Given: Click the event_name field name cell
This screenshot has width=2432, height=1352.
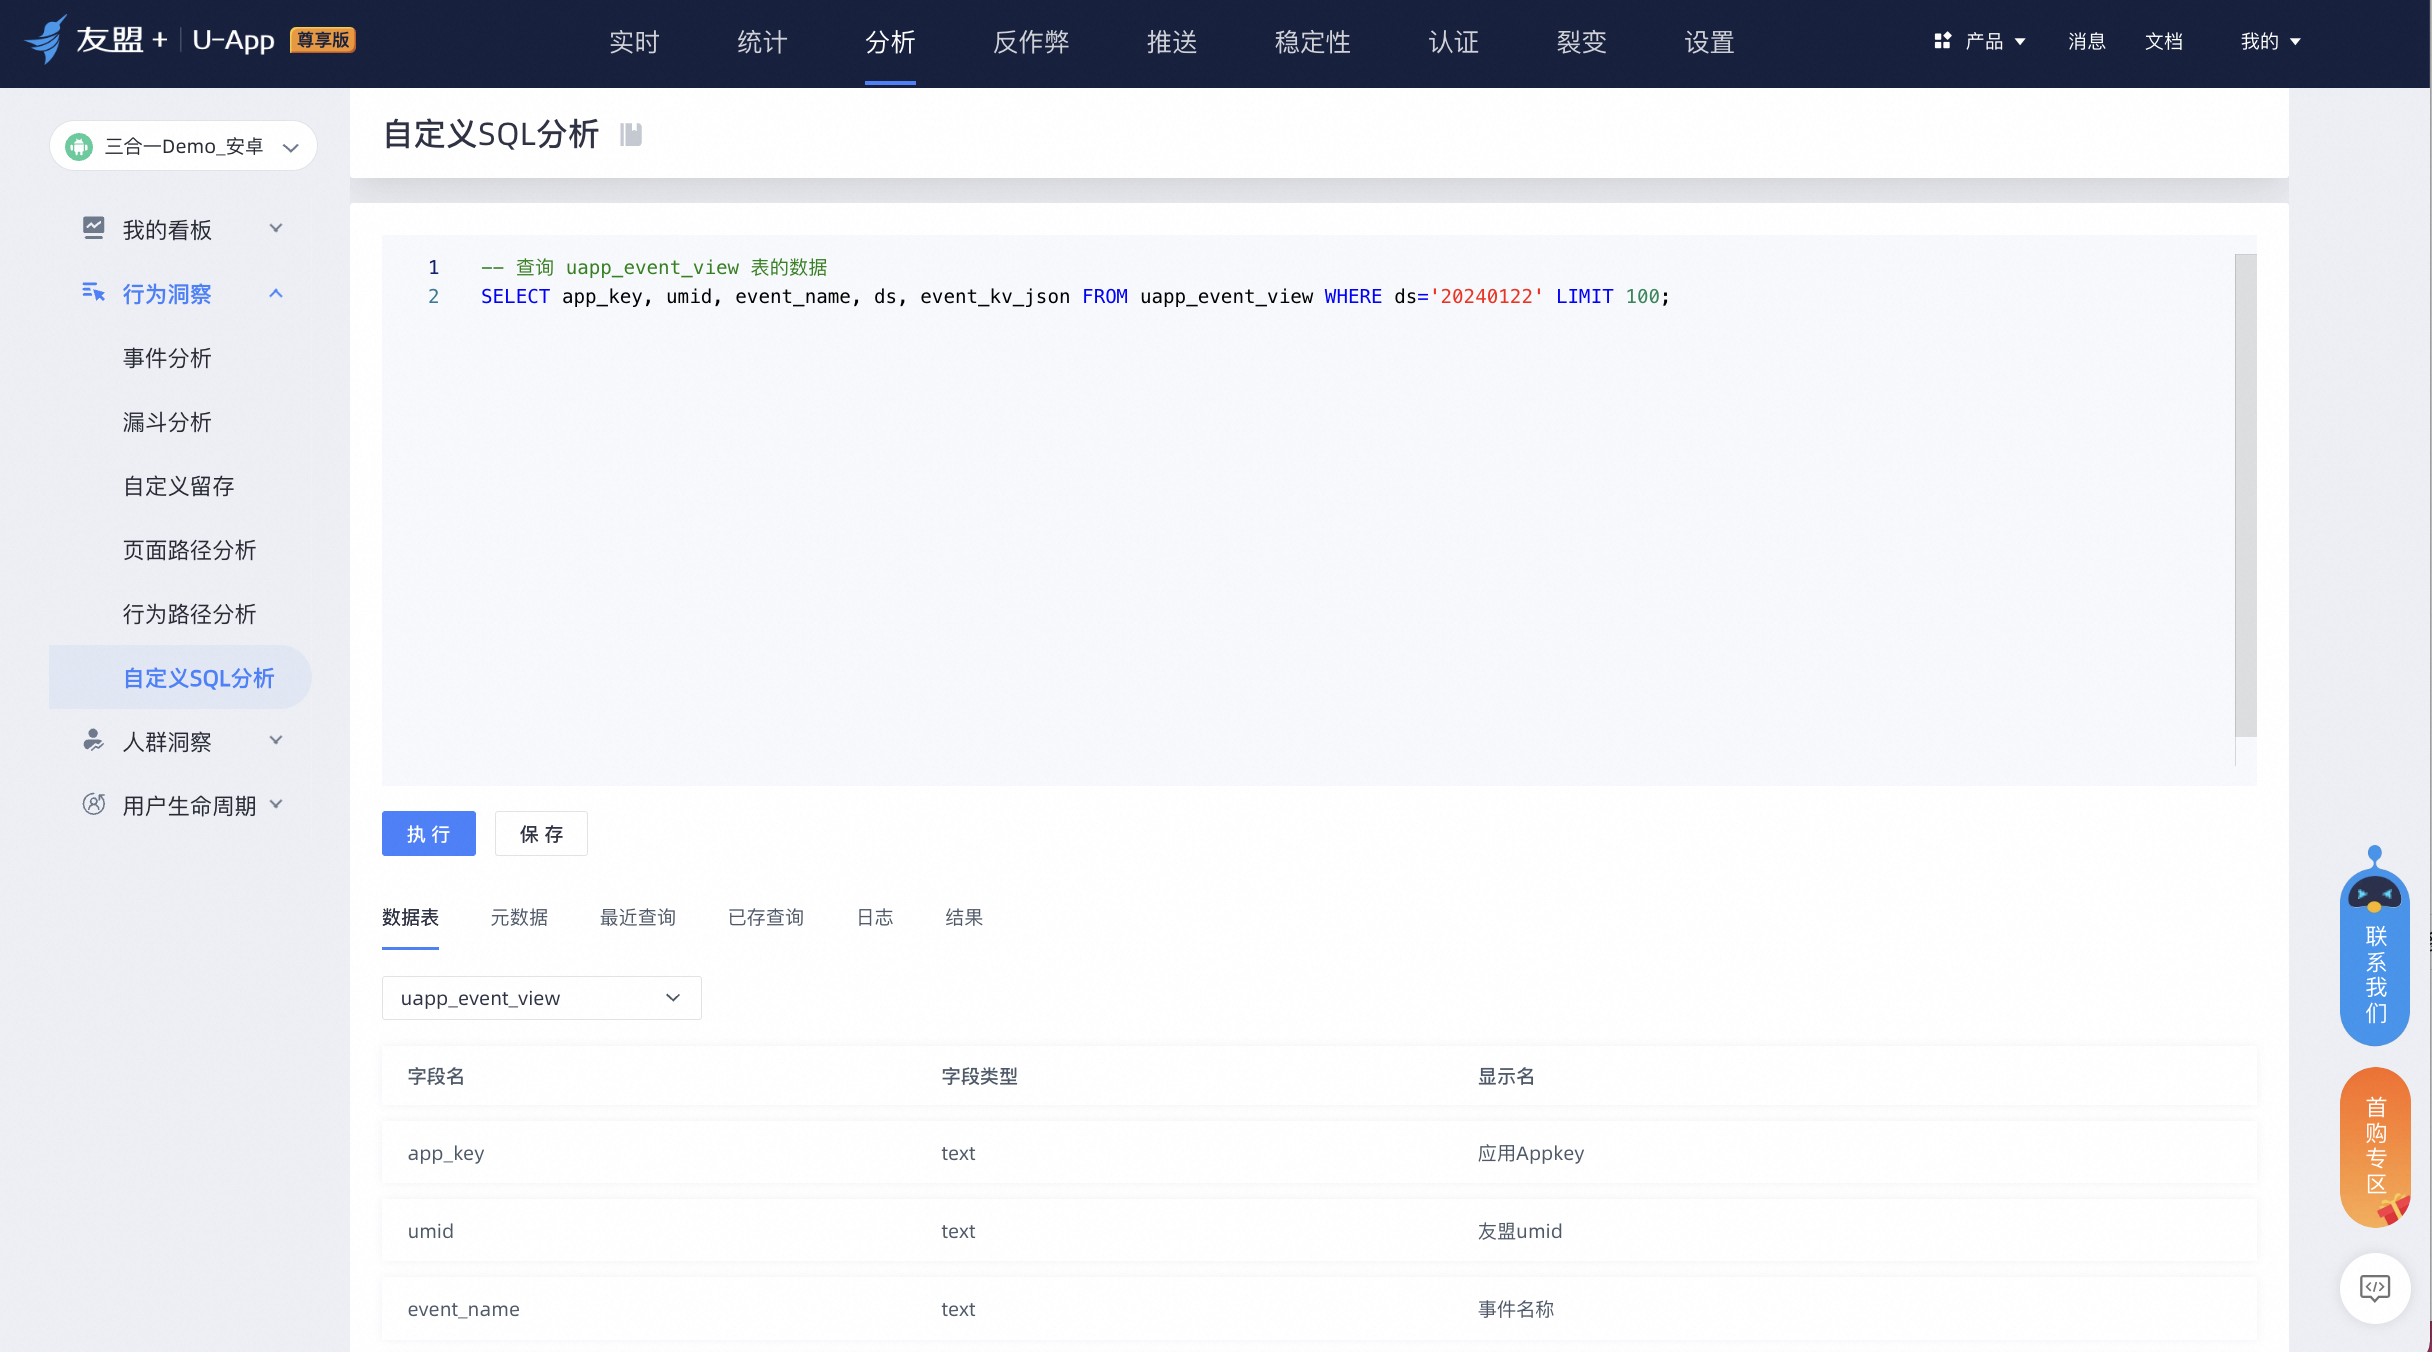Looking at the screenshot, I should click(464, 1309).
